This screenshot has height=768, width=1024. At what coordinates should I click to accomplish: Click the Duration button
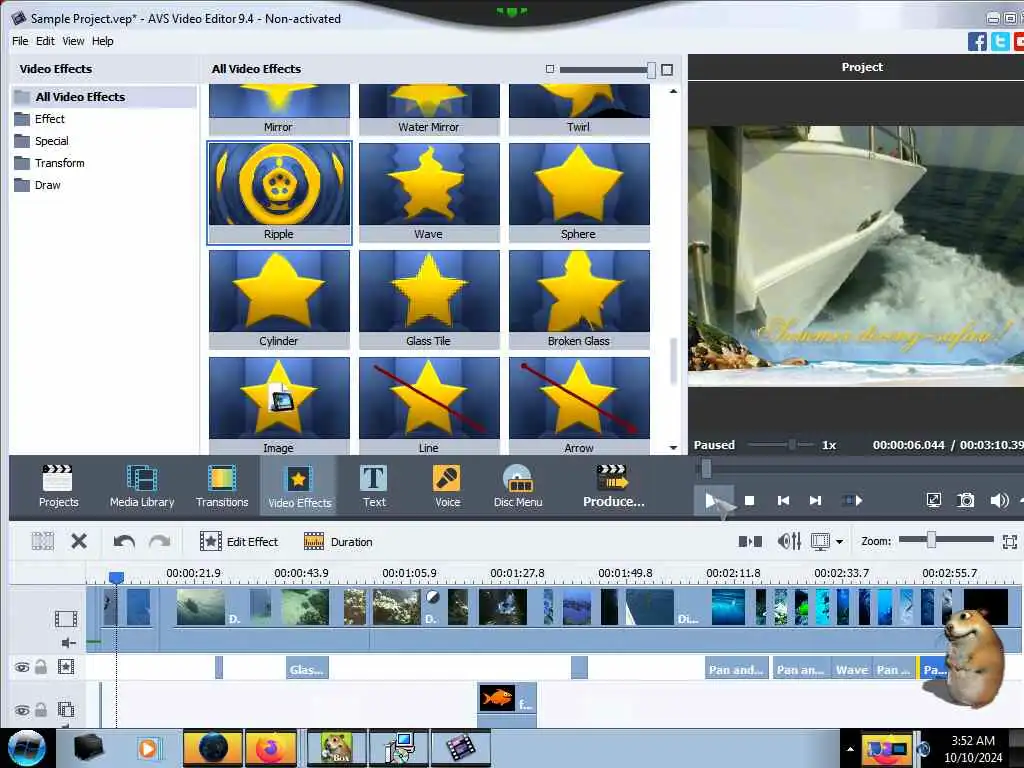(x=338, y=541)
